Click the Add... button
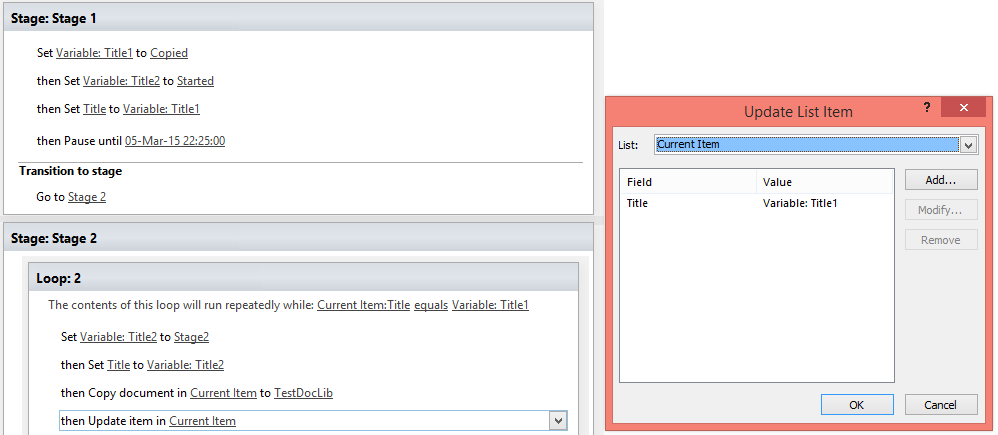998x435 pixels. click(941, 180)
